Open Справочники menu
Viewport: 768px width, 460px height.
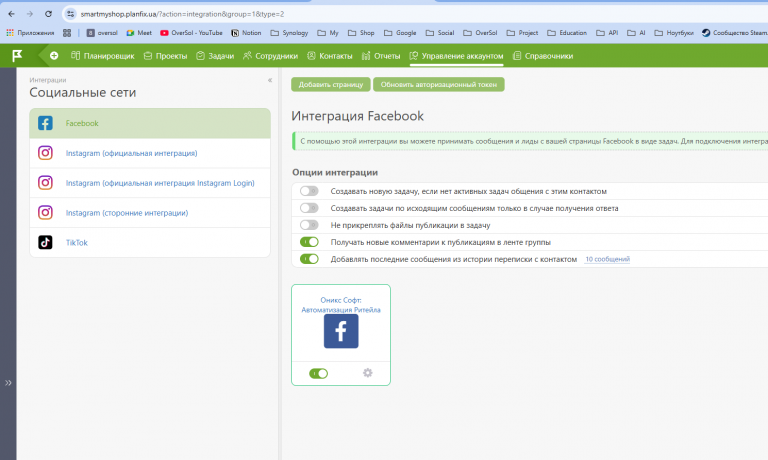coord(543,56)
